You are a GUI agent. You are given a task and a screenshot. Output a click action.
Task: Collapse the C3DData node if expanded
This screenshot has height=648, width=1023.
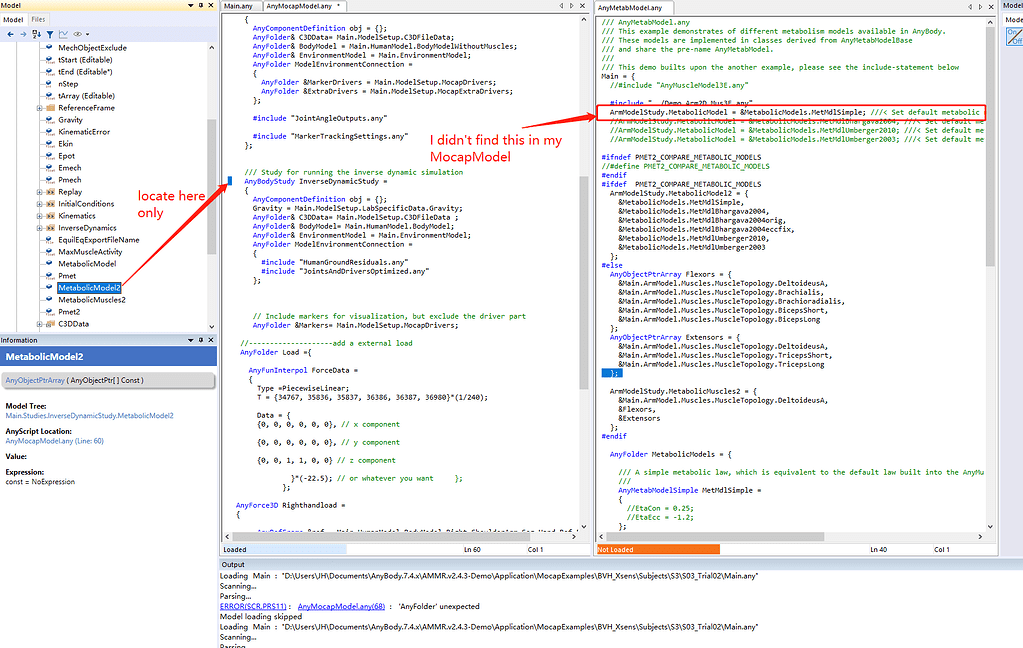[x=39, y=322]
